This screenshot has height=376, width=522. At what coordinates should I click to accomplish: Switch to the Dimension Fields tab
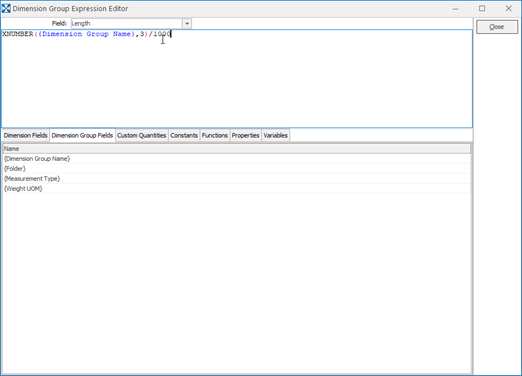click(x=26, y=135)
